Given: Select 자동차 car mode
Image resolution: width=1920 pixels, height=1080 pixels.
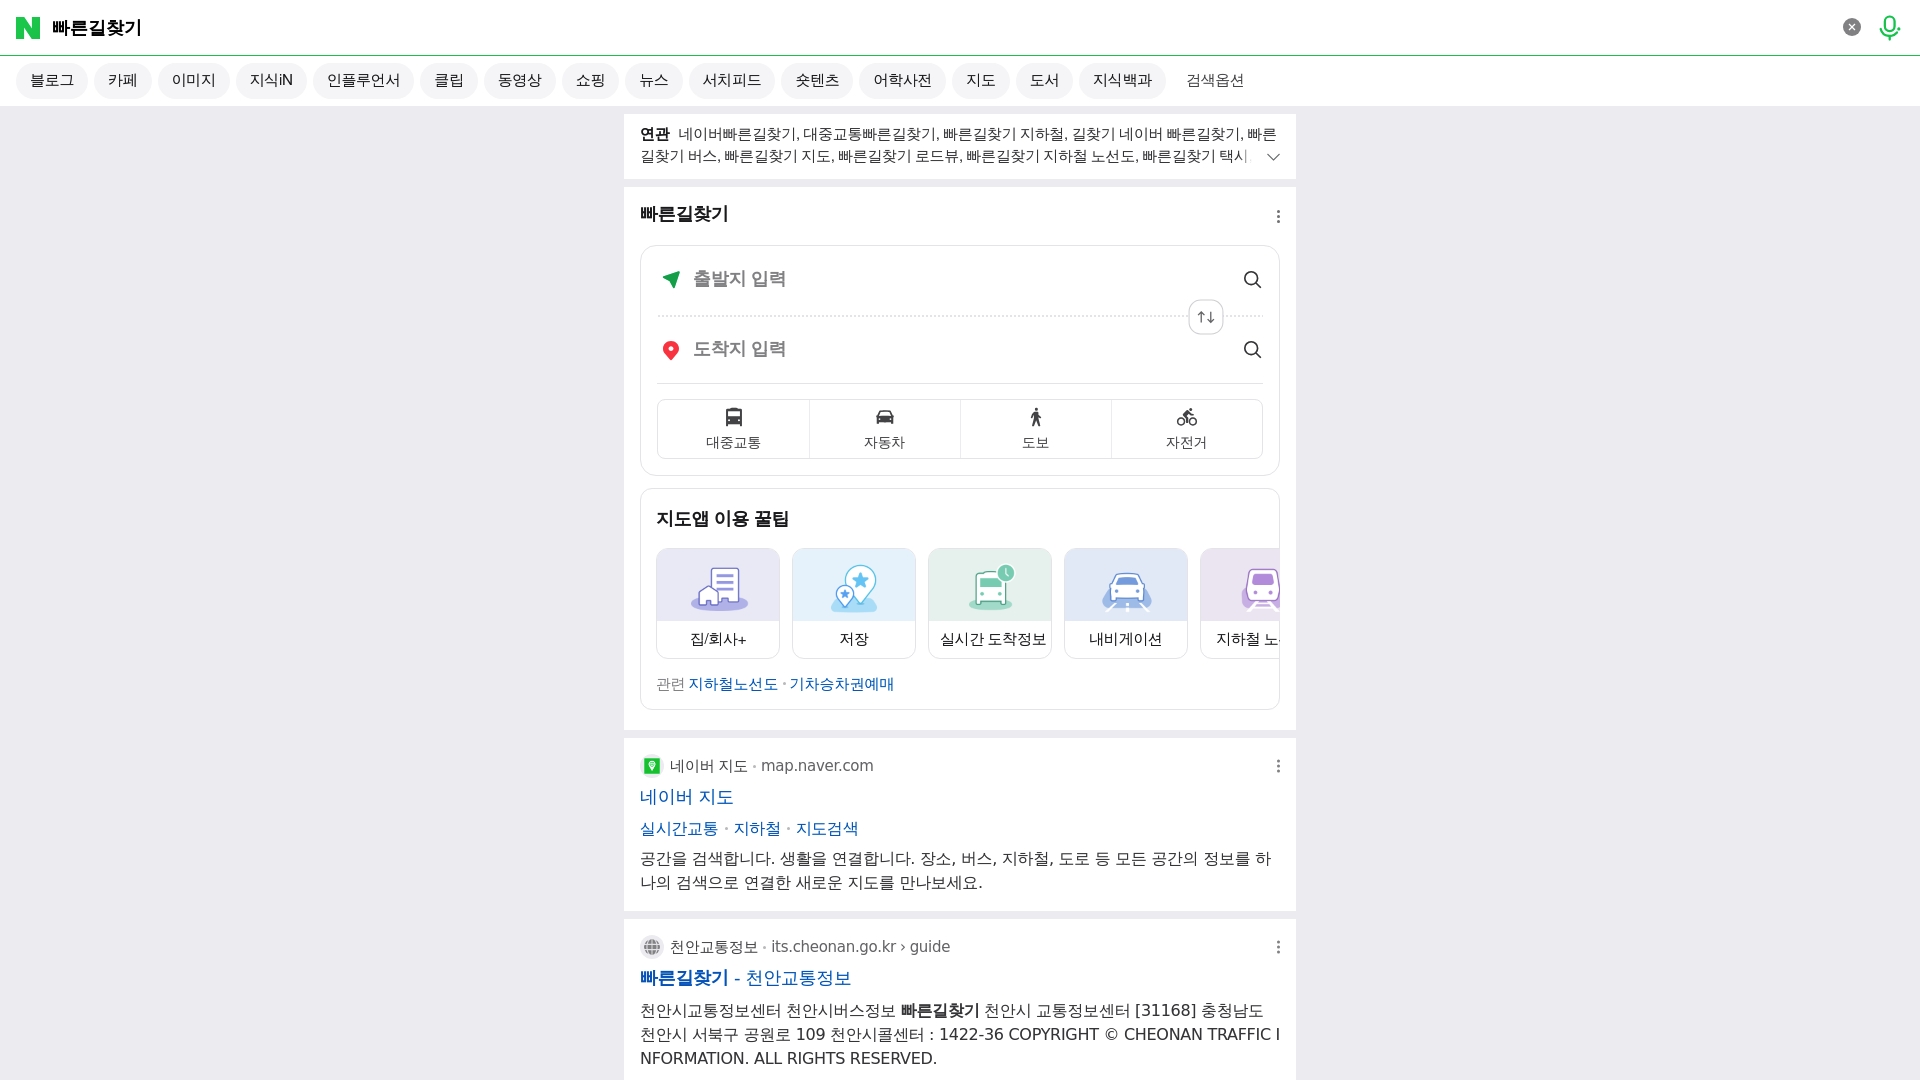Looking at the screenshot, I should tap(885, 429).
